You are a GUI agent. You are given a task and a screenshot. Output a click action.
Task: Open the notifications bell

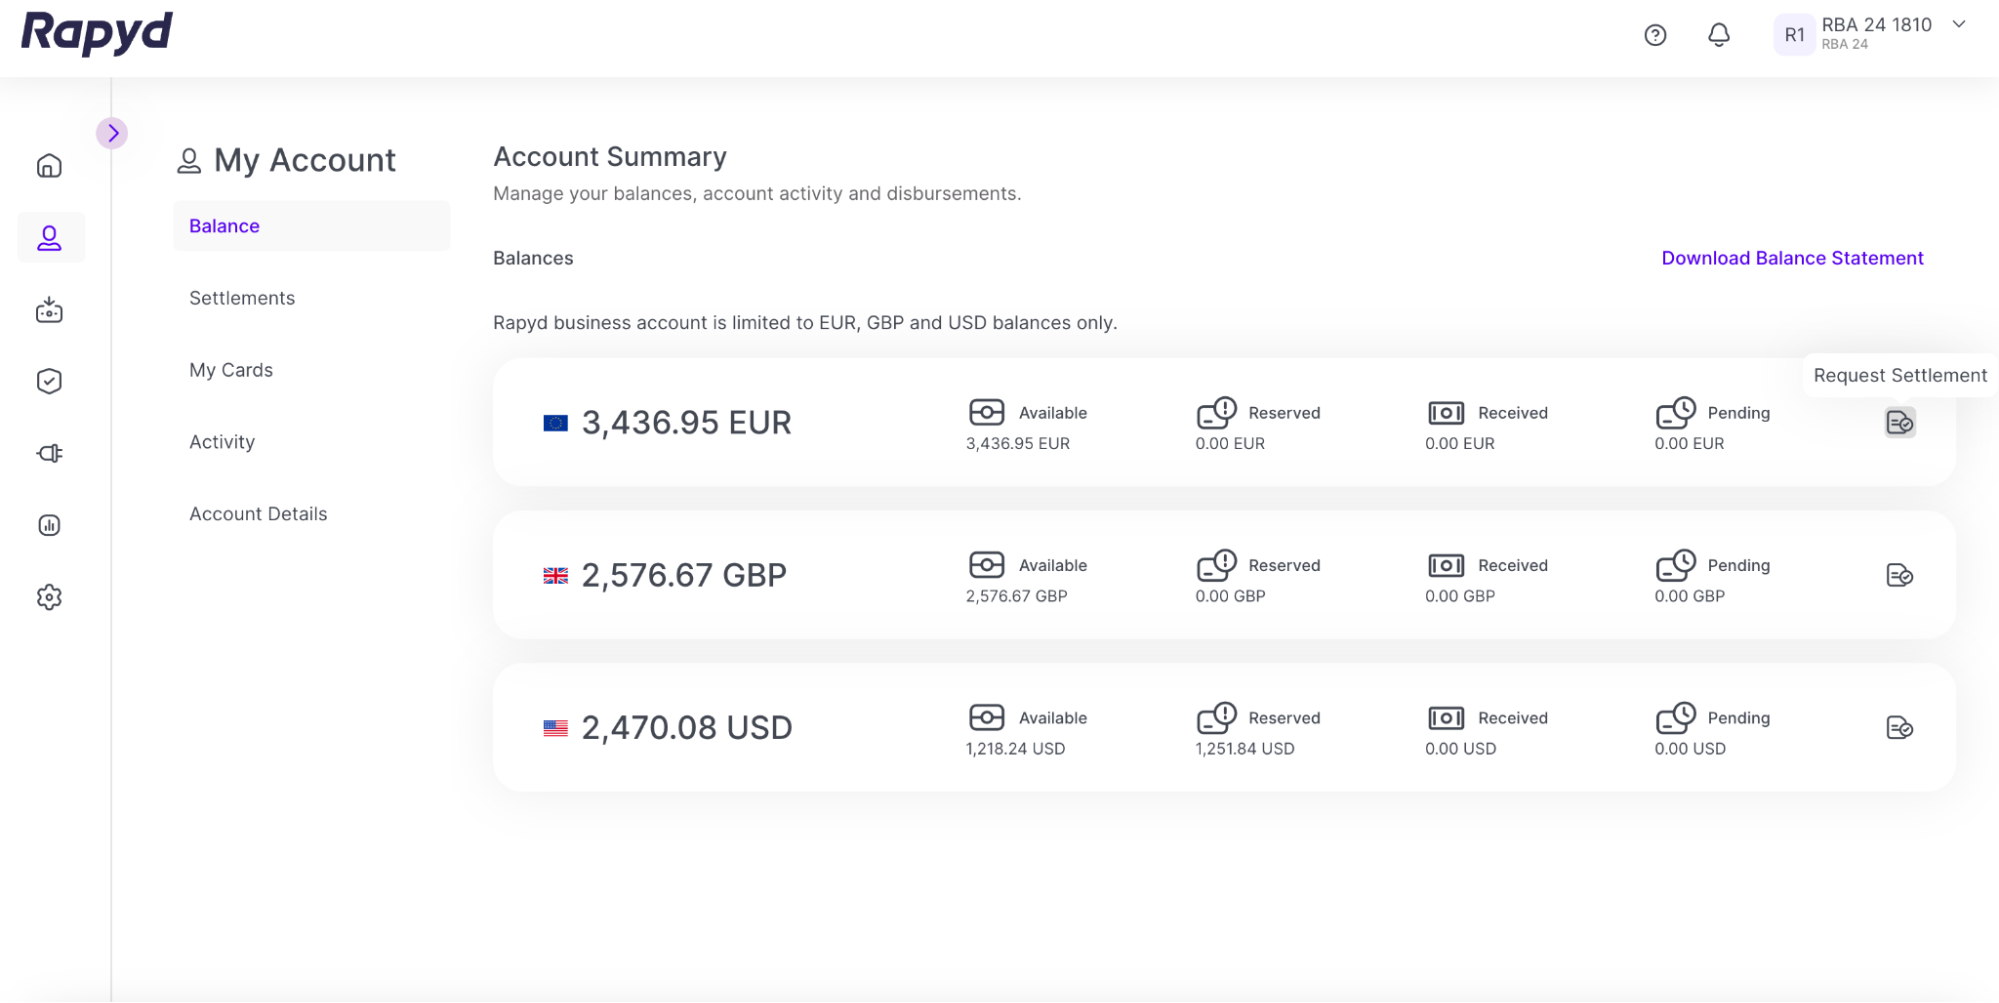(x=1718, y=35)
